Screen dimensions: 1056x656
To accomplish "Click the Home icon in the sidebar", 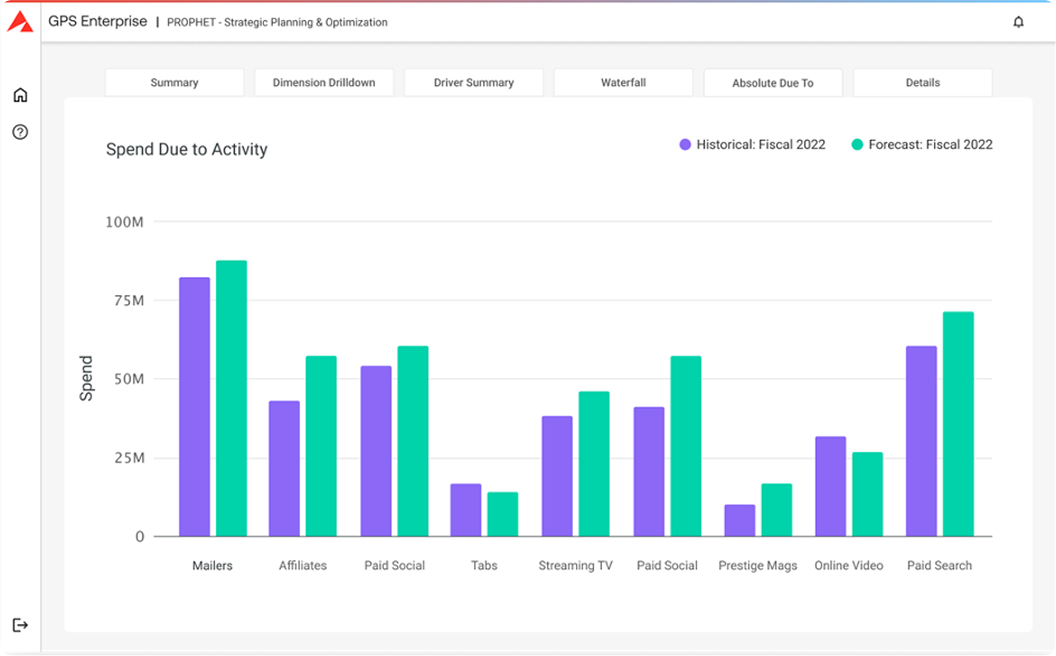I will 19,94.
